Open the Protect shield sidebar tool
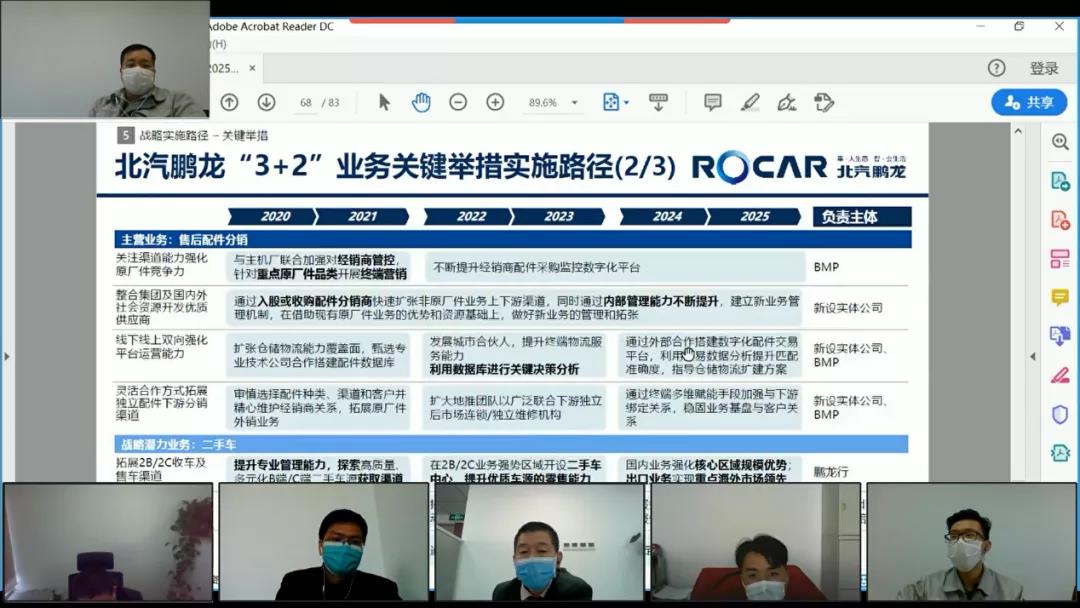The height and width of the screenshot is (608, 1080). 1060,415
